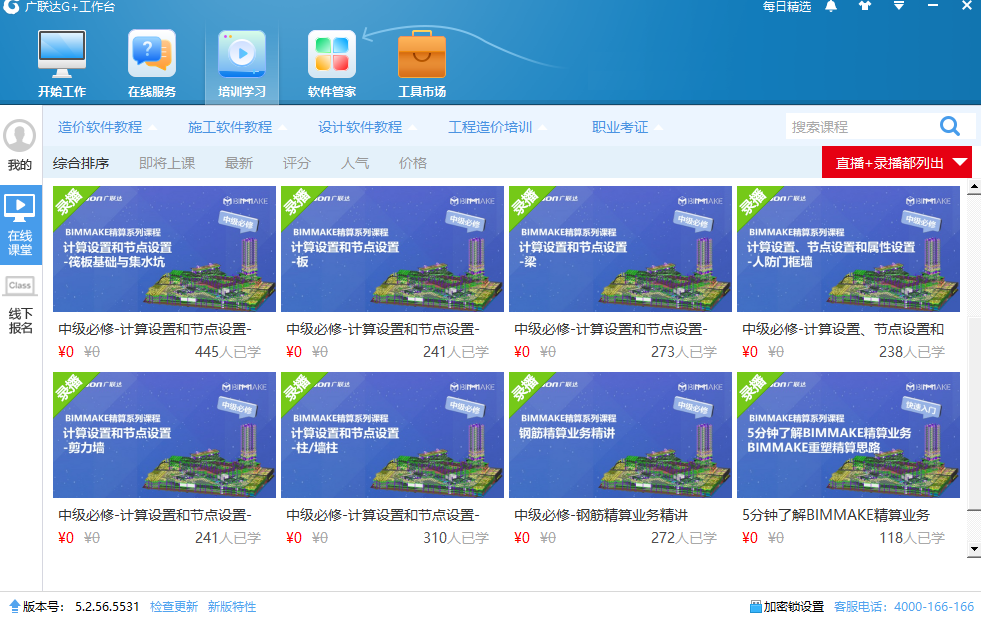Click the 5分钟了解BIMMAKE精算业务 title below thumbnail
The image size is (981, 619).
click(836, 515)
